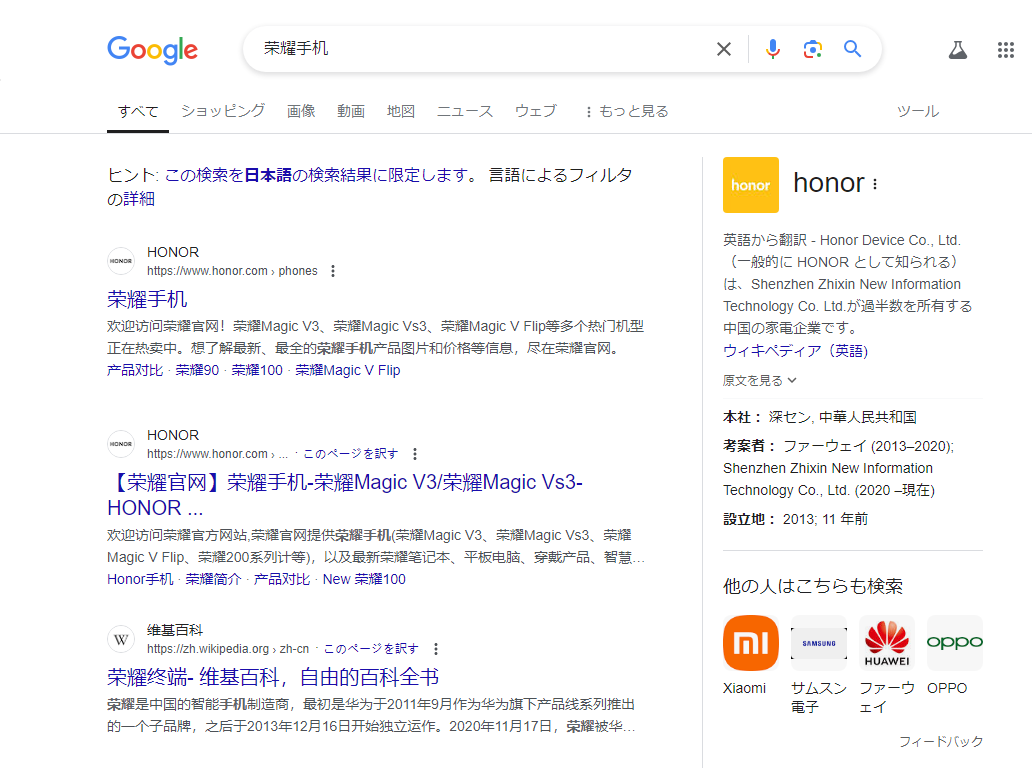Open Google Lens image search
1032x769 pixels.
(813, 49)
